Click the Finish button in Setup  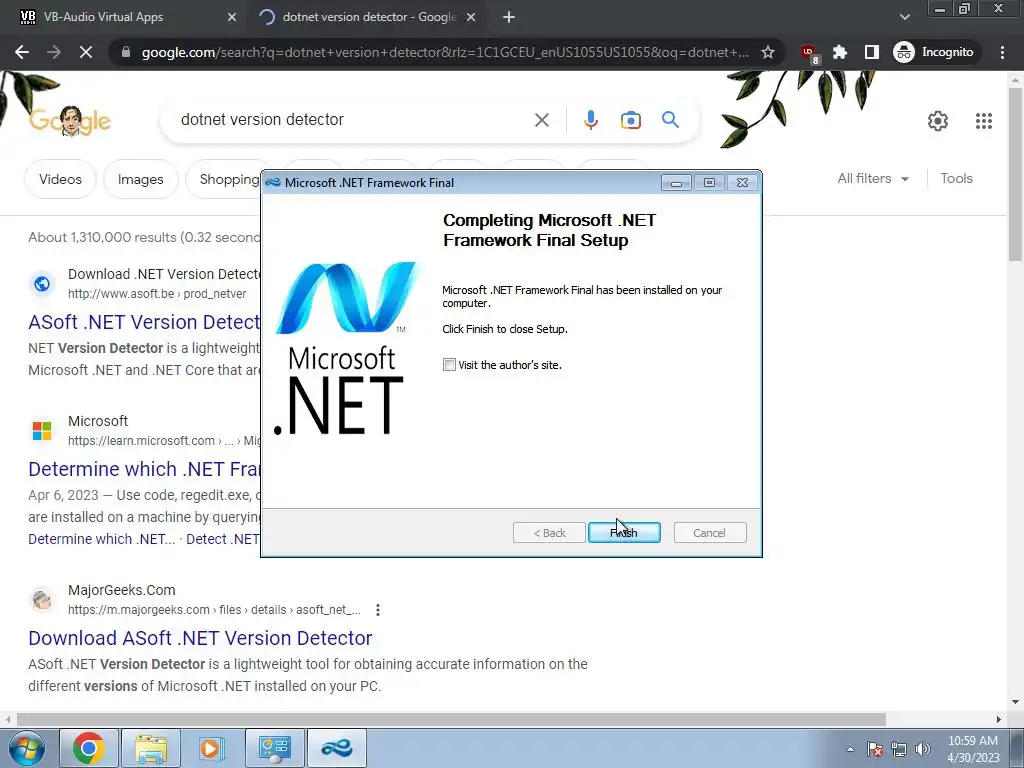tap(624, 533)
